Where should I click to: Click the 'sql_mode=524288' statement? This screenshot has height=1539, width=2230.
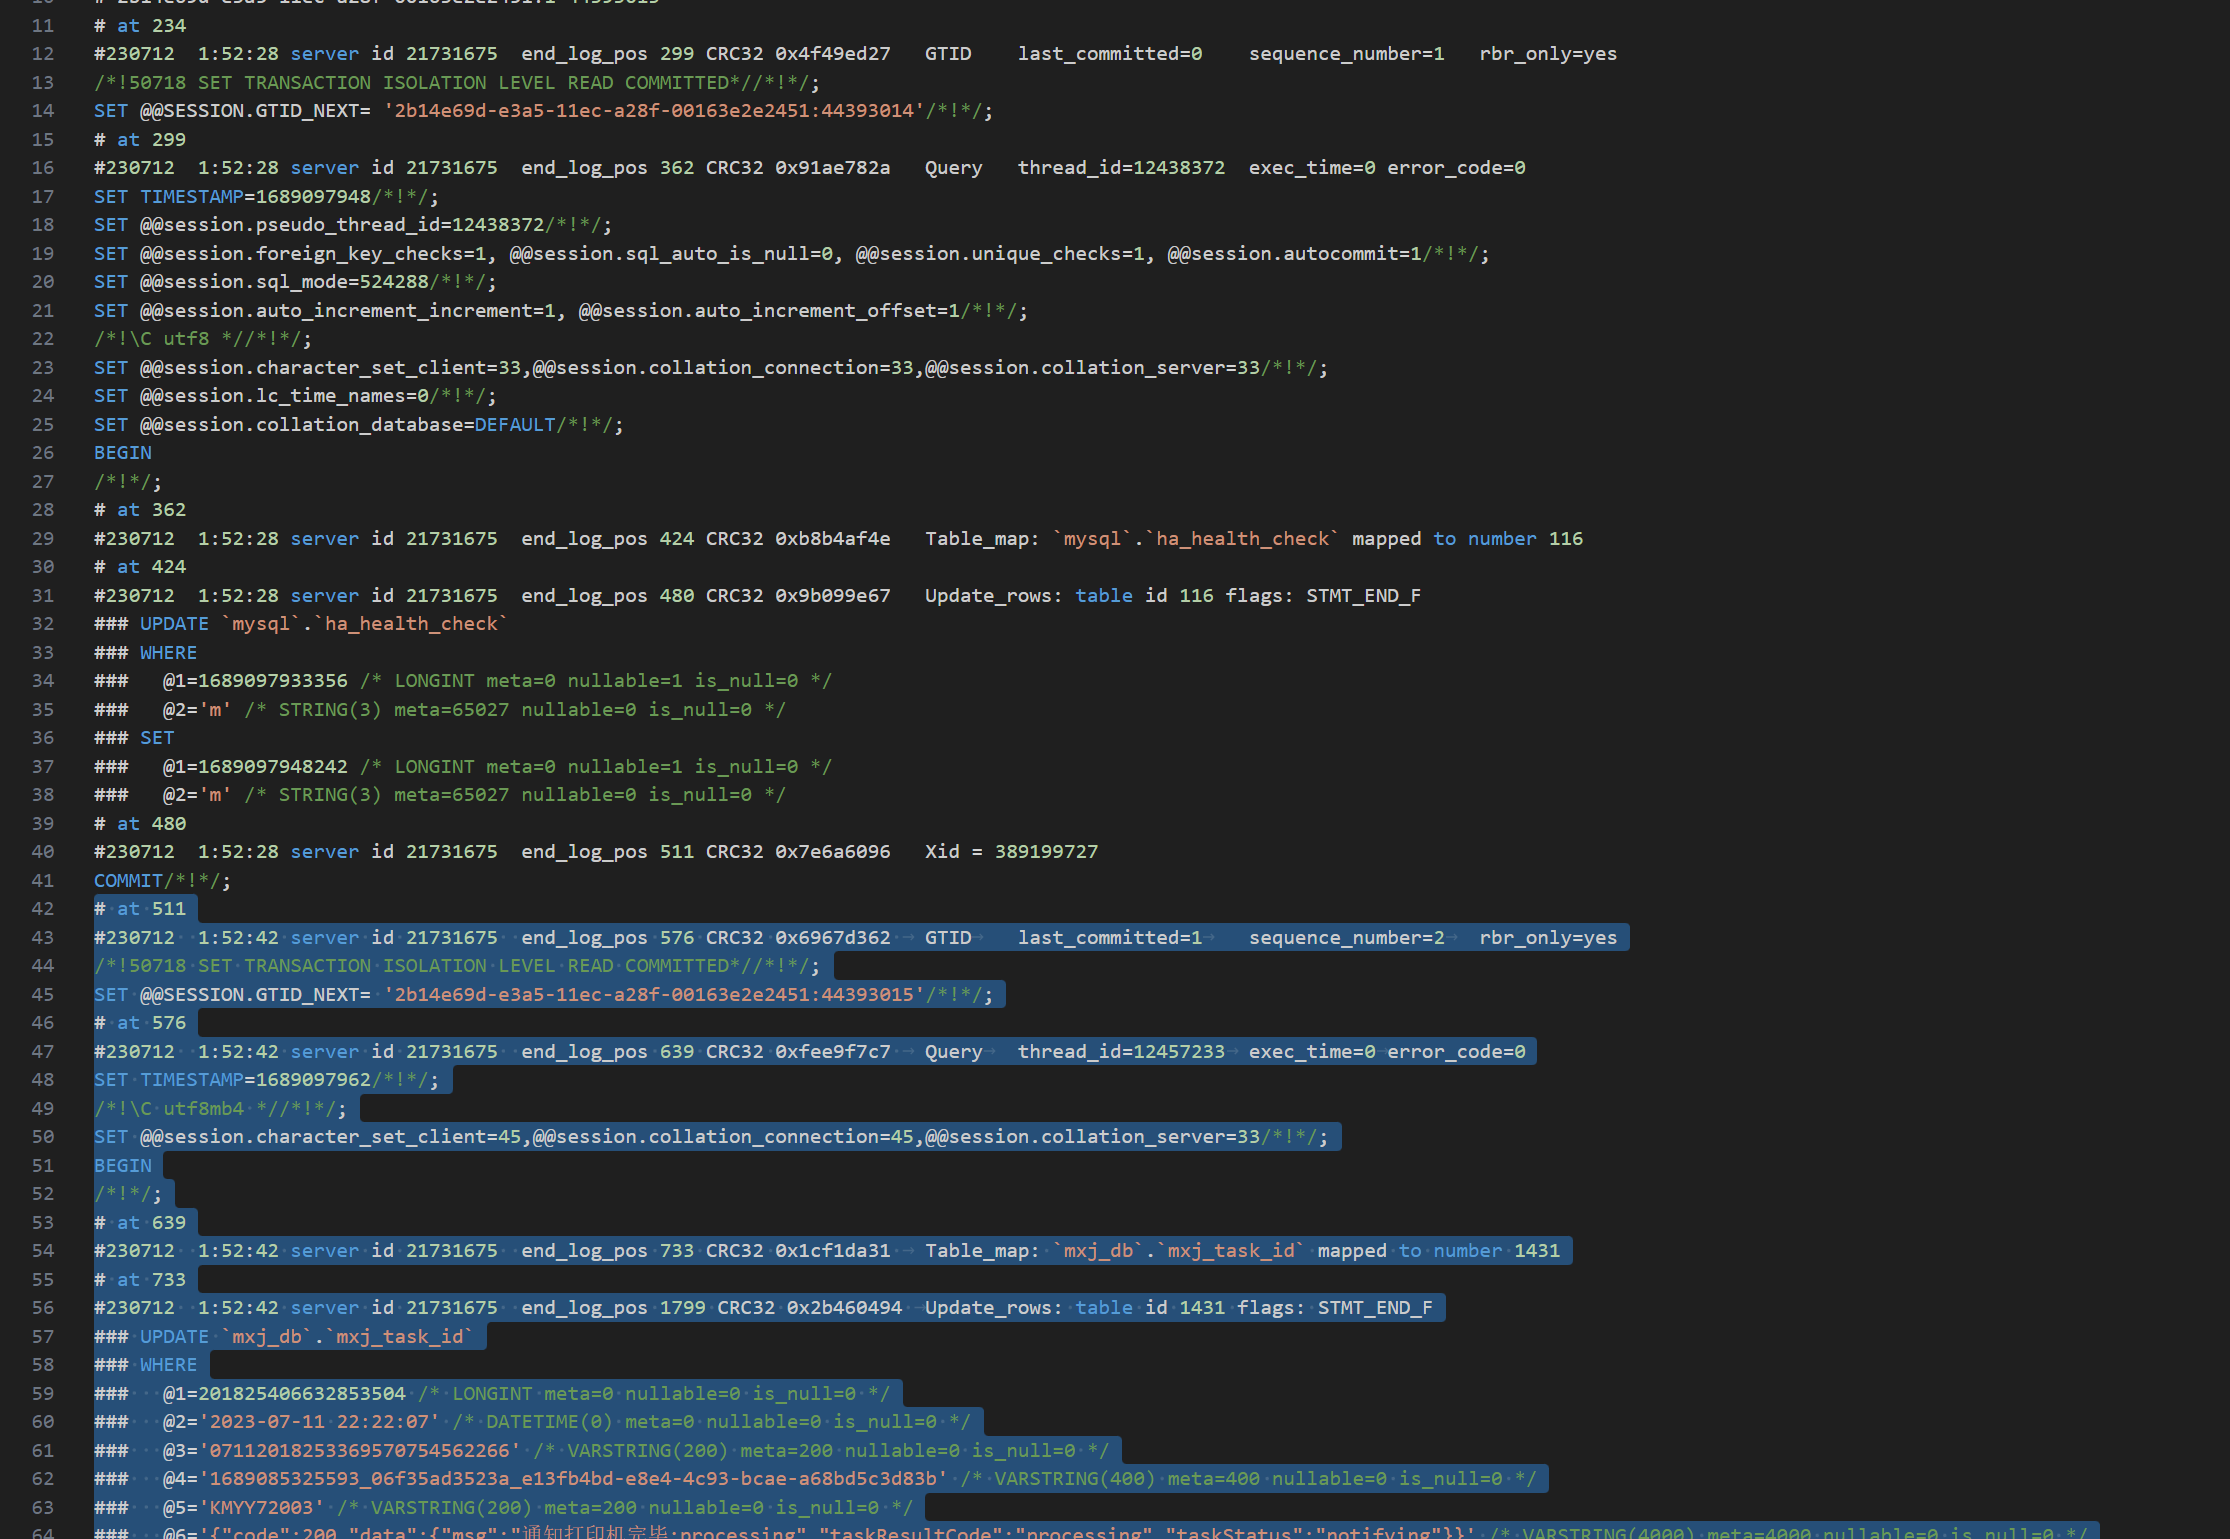[295, 282]
